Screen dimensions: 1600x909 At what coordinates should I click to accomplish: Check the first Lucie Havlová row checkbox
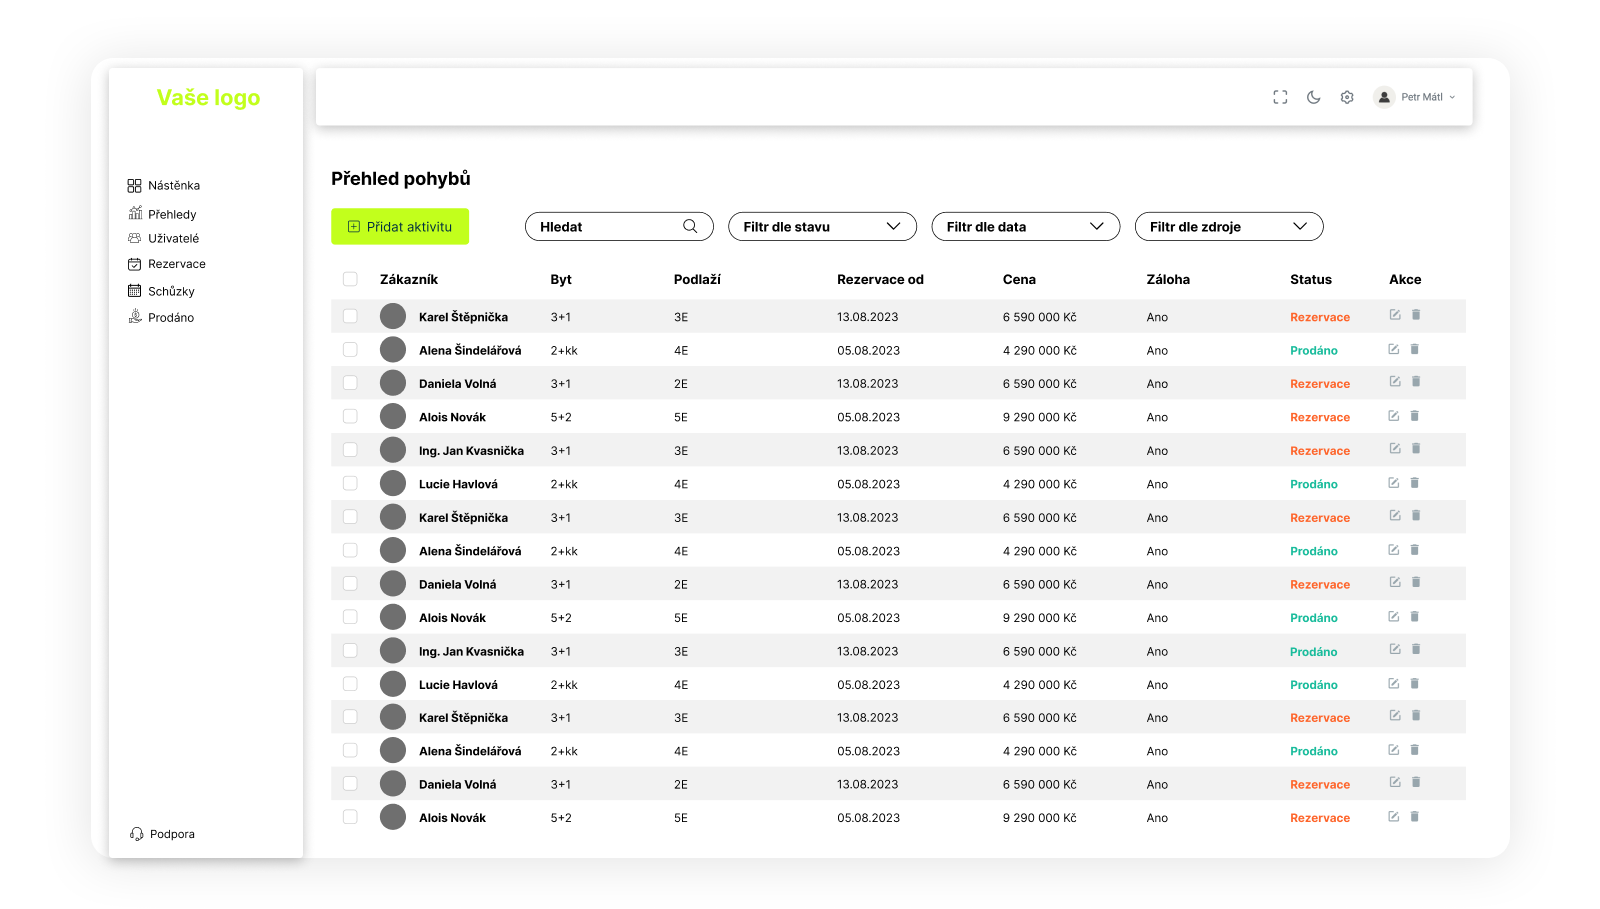click(x=350, y=484)
